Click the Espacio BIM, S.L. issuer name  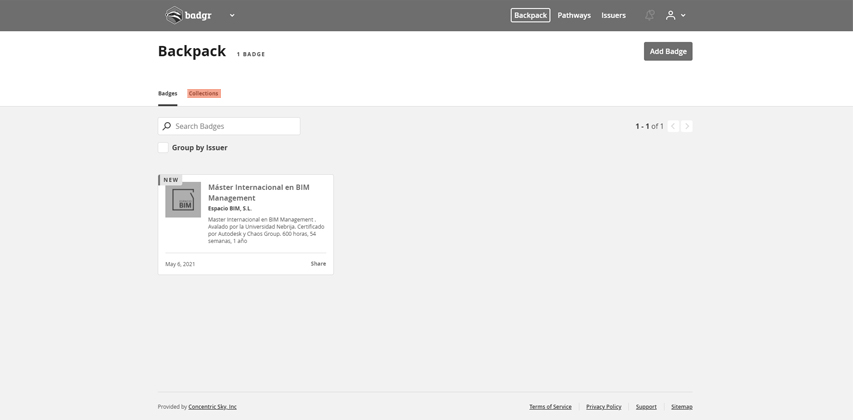point(230,208)
